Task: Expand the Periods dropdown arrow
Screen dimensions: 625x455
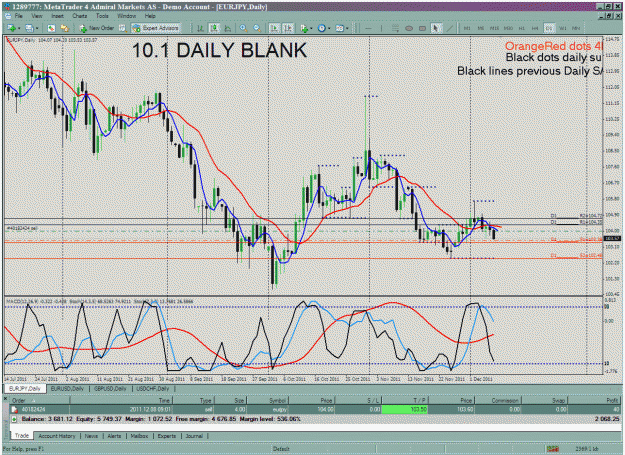Action: 329,28
